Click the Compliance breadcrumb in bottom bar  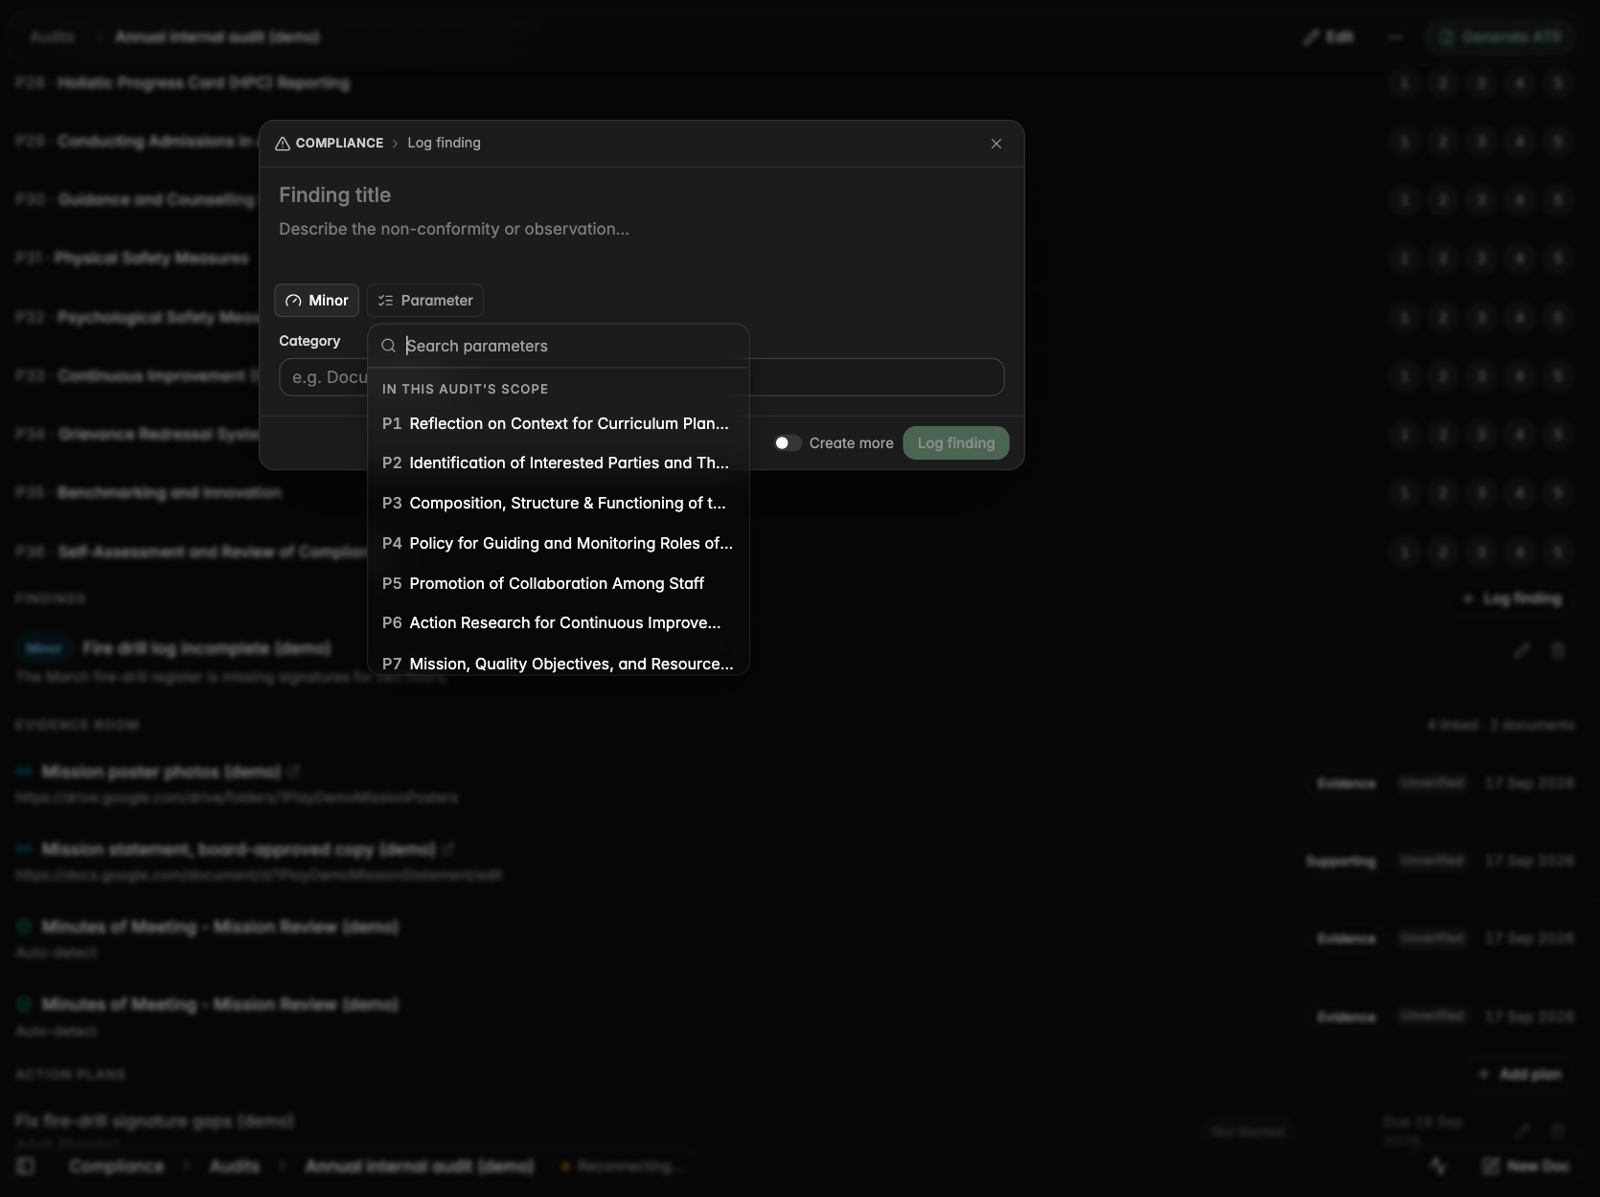(x=116, y=1166)
